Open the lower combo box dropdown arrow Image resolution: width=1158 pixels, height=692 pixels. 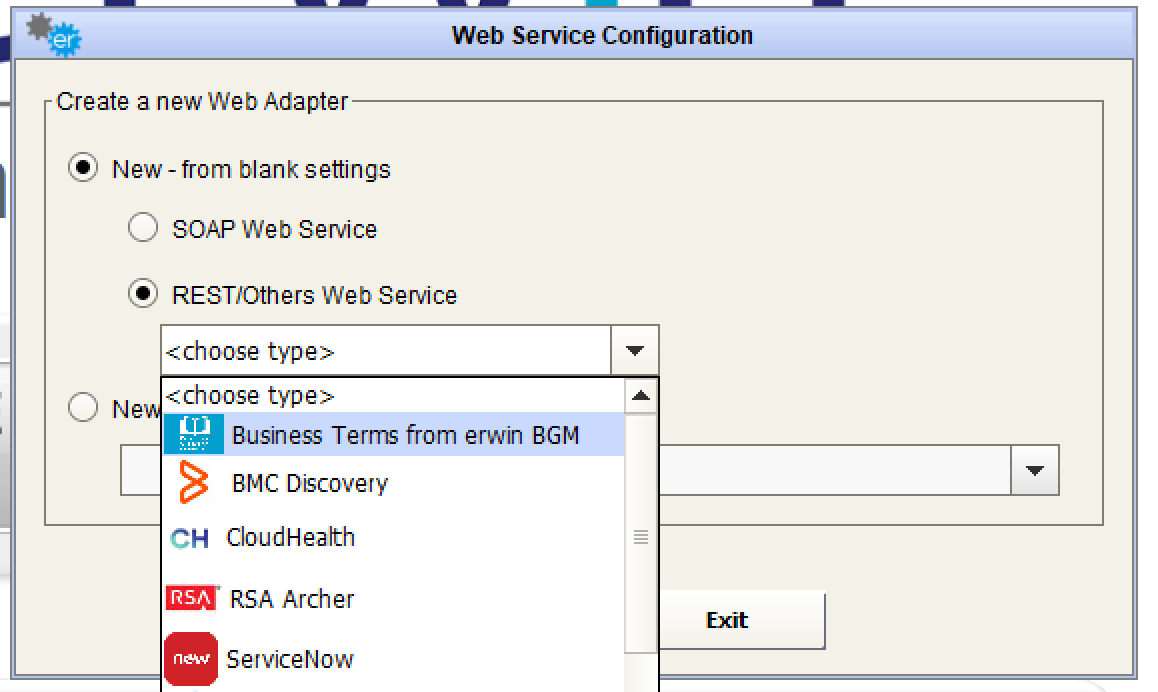coord(1035,470)
